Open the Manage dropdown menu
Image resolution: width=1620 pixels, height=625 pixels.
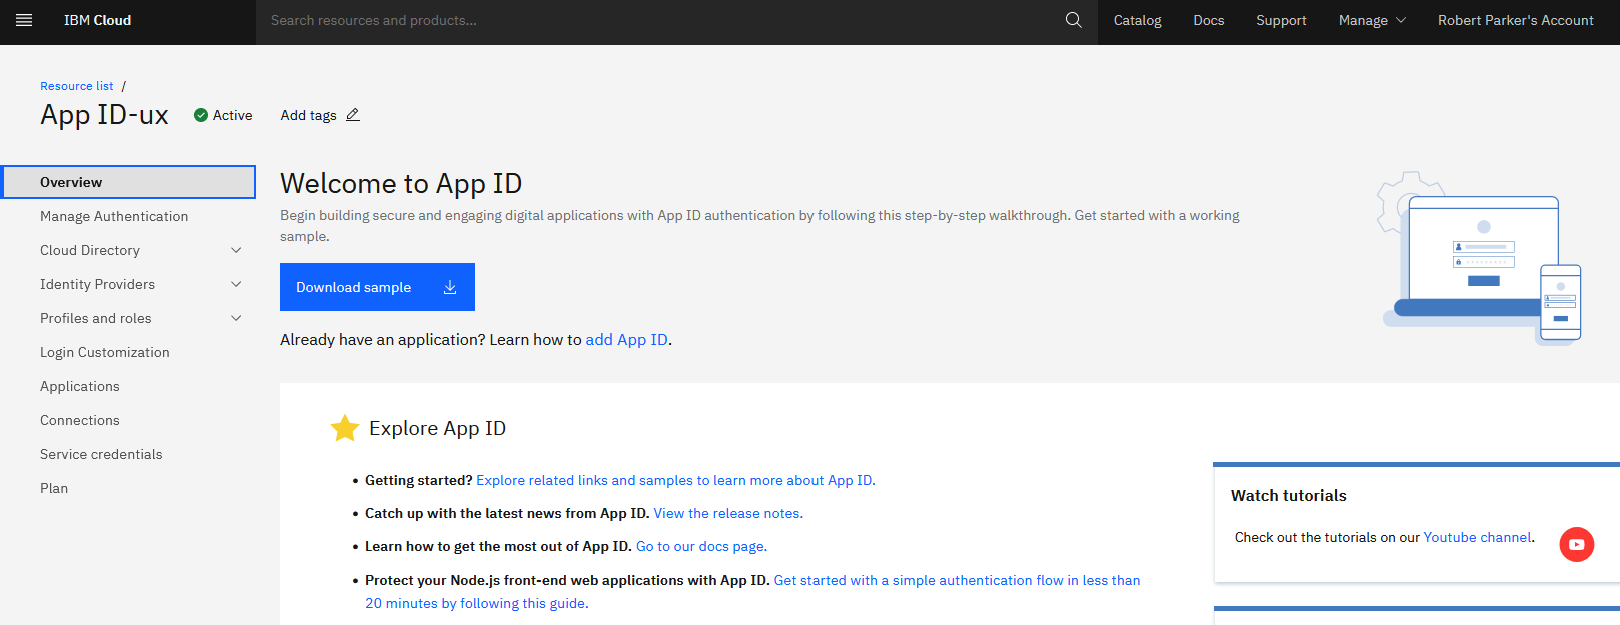1372,20
